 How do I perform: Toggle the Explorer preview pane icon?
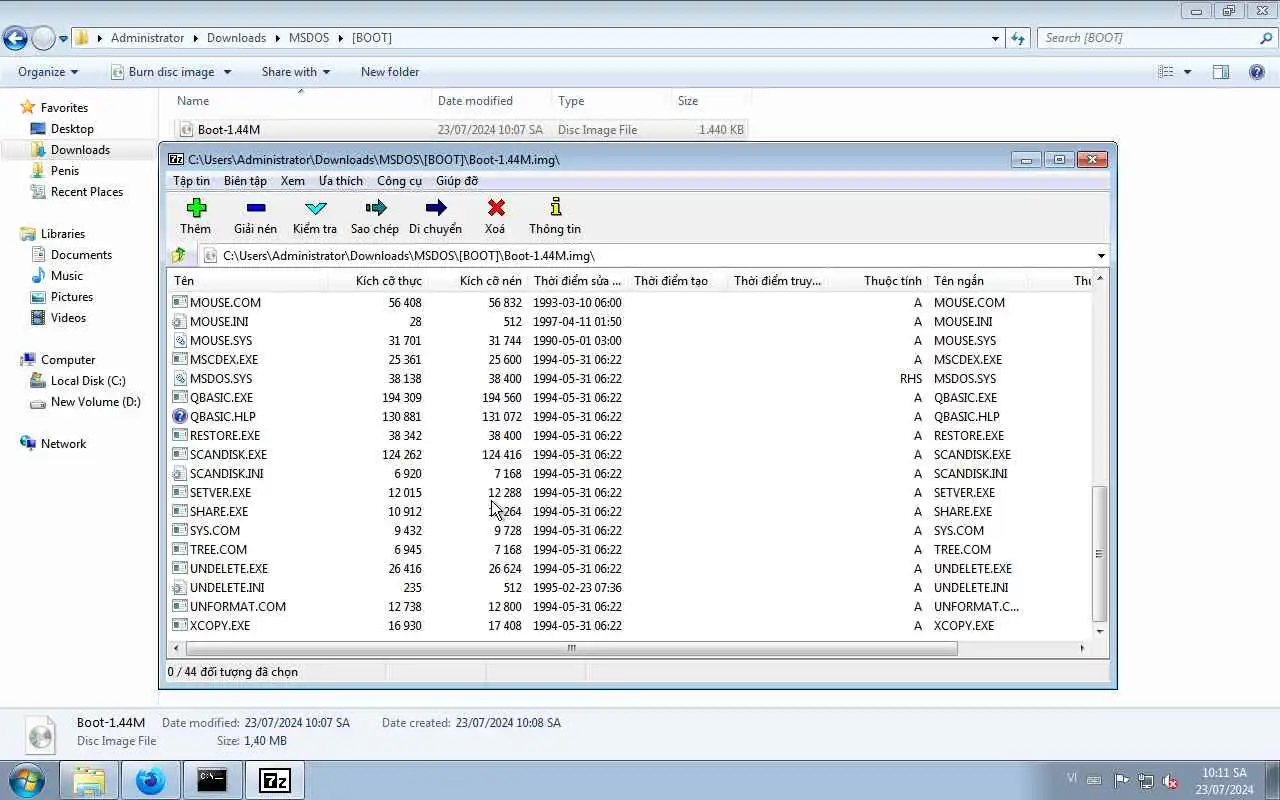[x=1220, y=72]
